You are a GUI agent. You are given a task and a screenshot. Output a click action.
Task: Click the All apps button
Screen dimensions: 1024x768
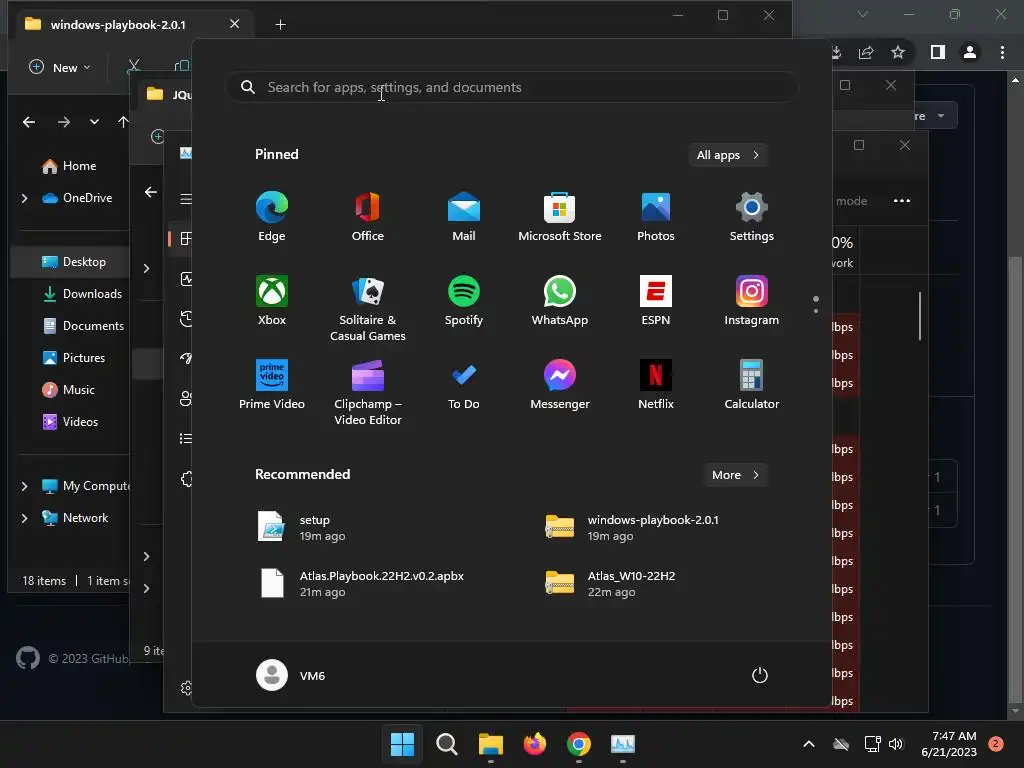pyautogui.click(x=728, y=155)
